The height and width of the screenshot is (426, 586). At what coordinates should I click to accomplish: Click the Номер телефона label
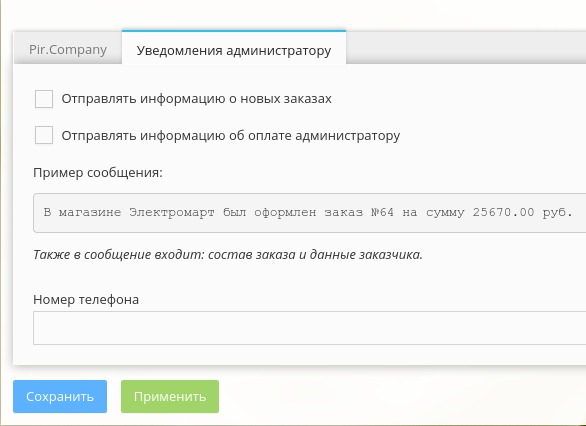tap(86, 299)
